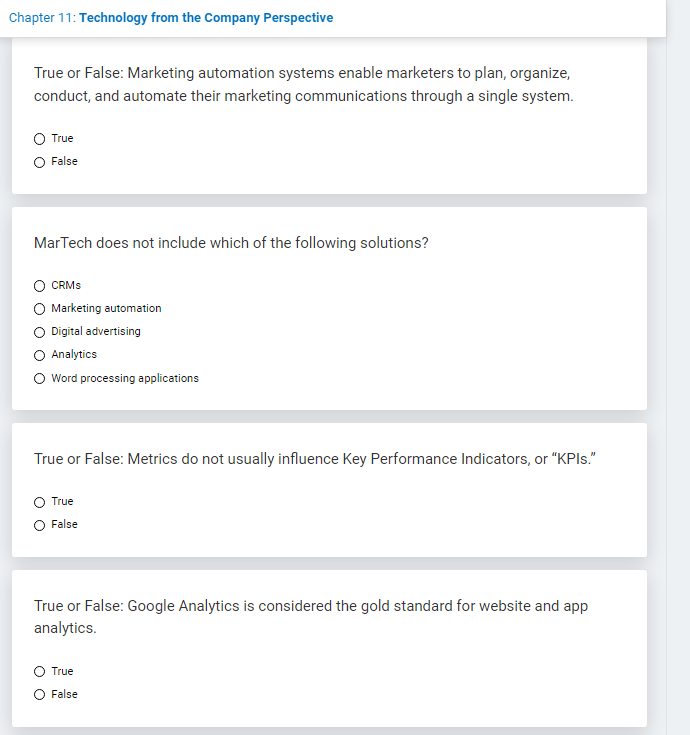
Task: Pick the Digital advertising radio option
Action: [x=40, y=332]
